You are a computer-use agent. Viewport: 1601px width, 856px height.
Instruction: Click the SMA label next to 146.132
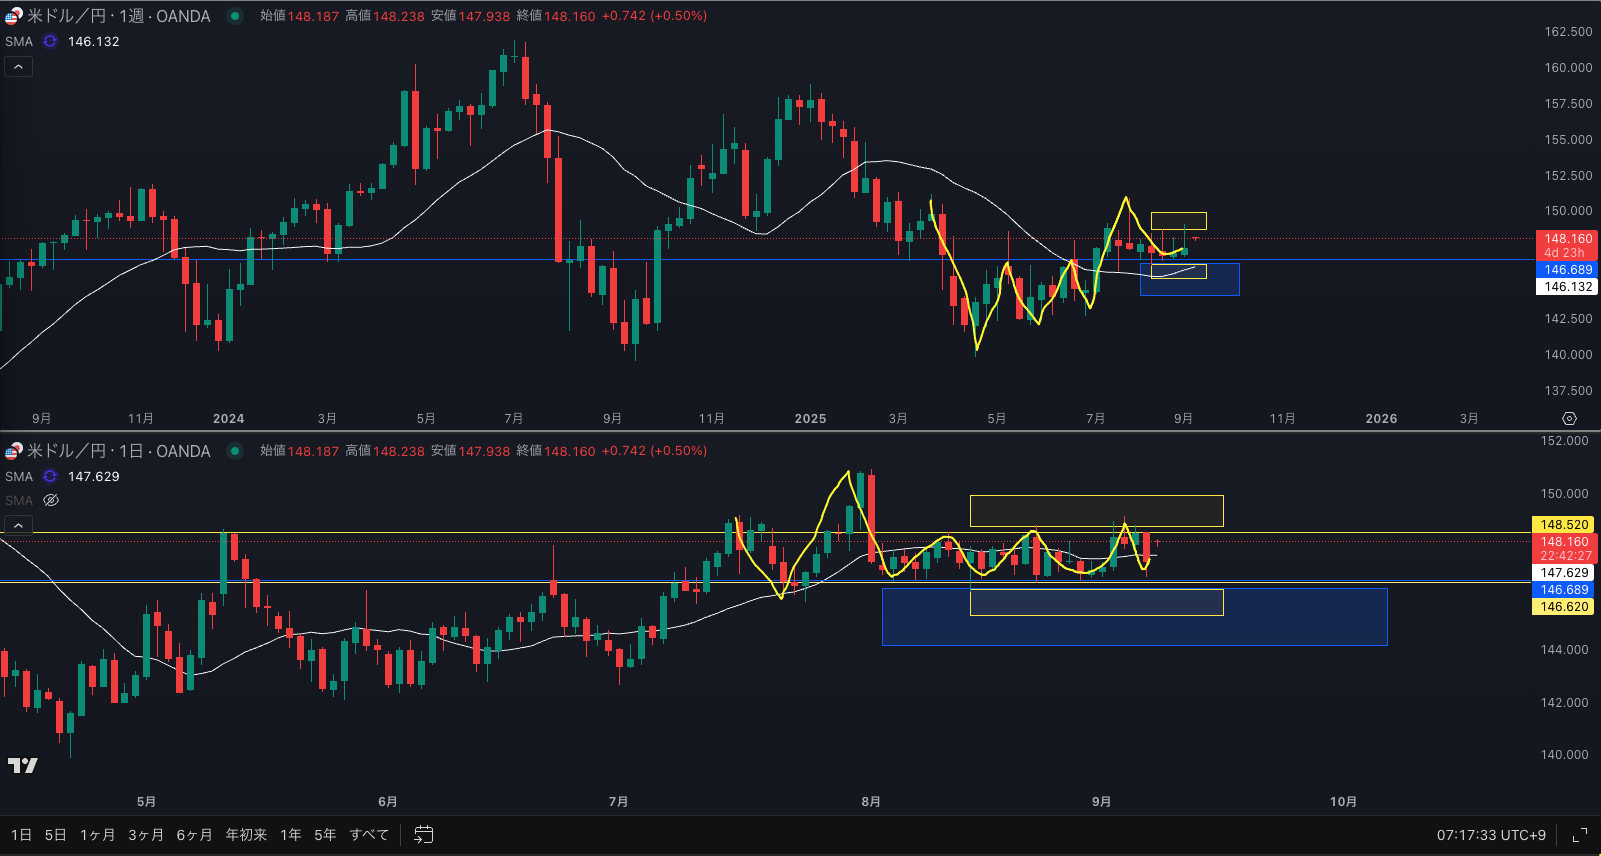[19, 41]
